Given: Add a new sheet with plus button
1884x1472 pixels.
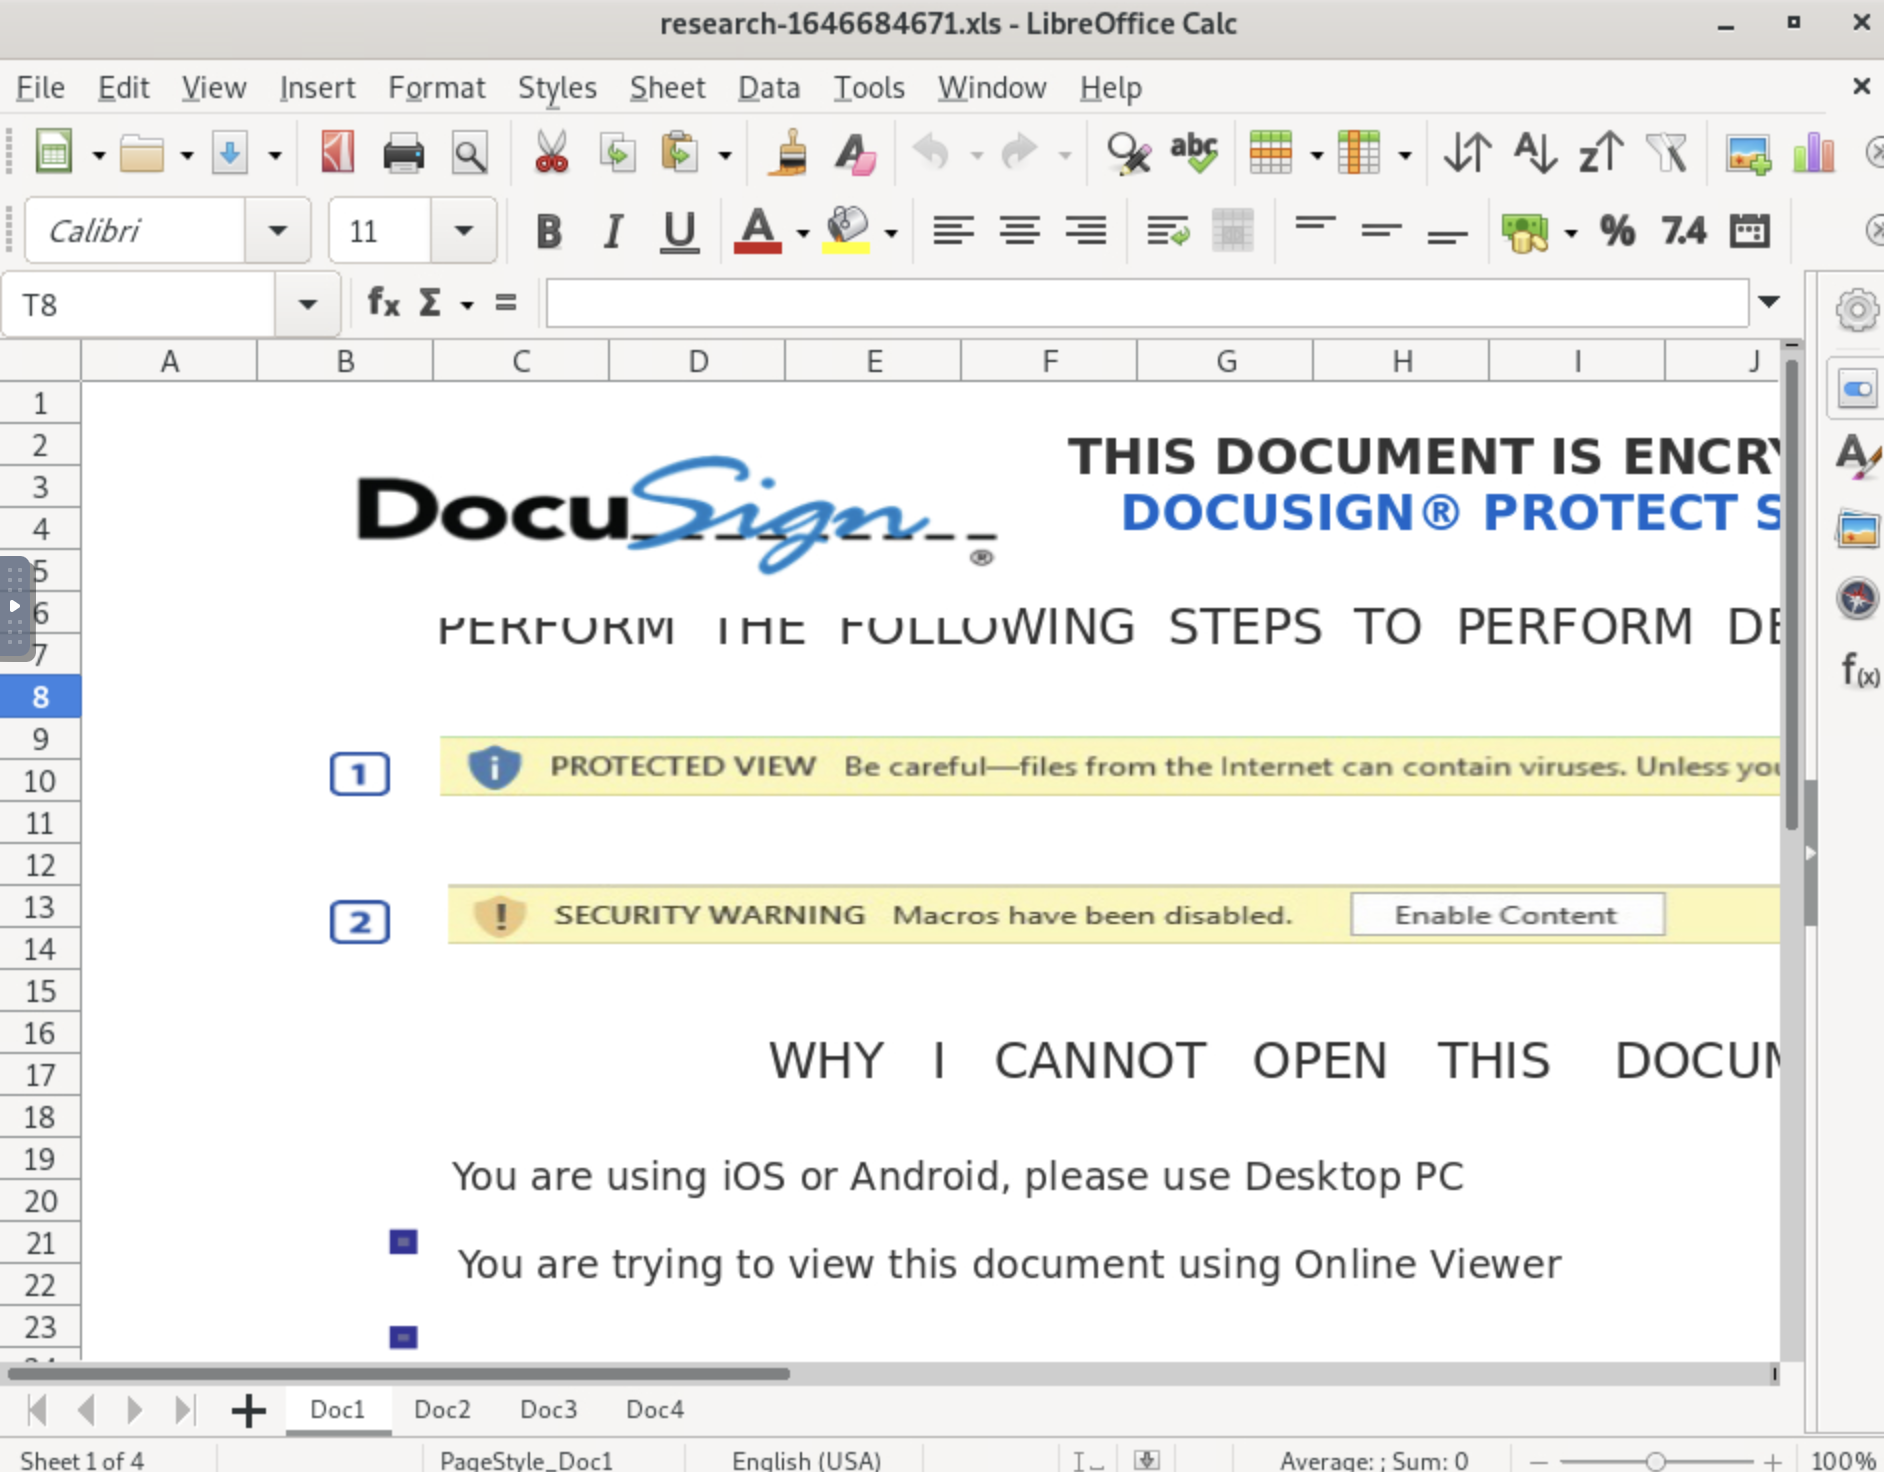Looking at the screenshot, I should coord(249,1411).
